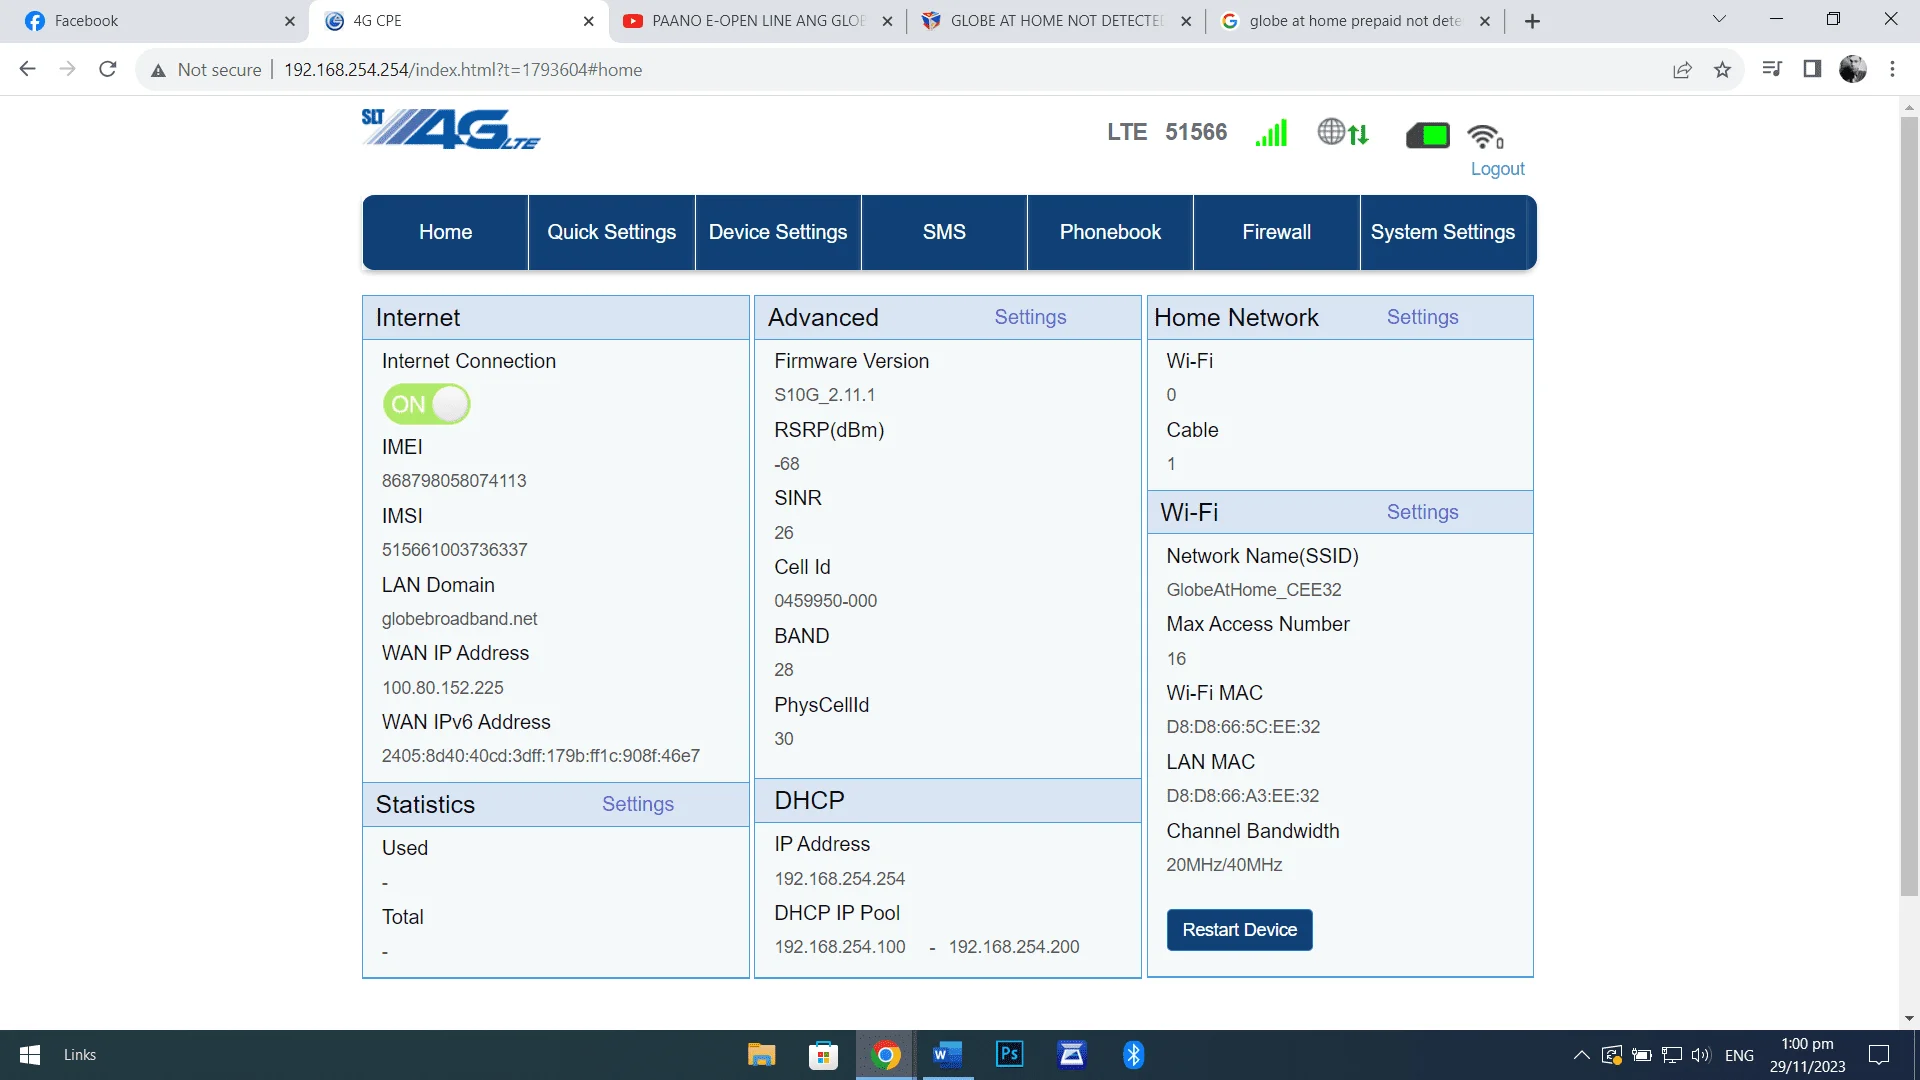The width and height of the screenshot is (1920, 1080).
Task: Open the Firewall menu
Action: [1277, 232]
